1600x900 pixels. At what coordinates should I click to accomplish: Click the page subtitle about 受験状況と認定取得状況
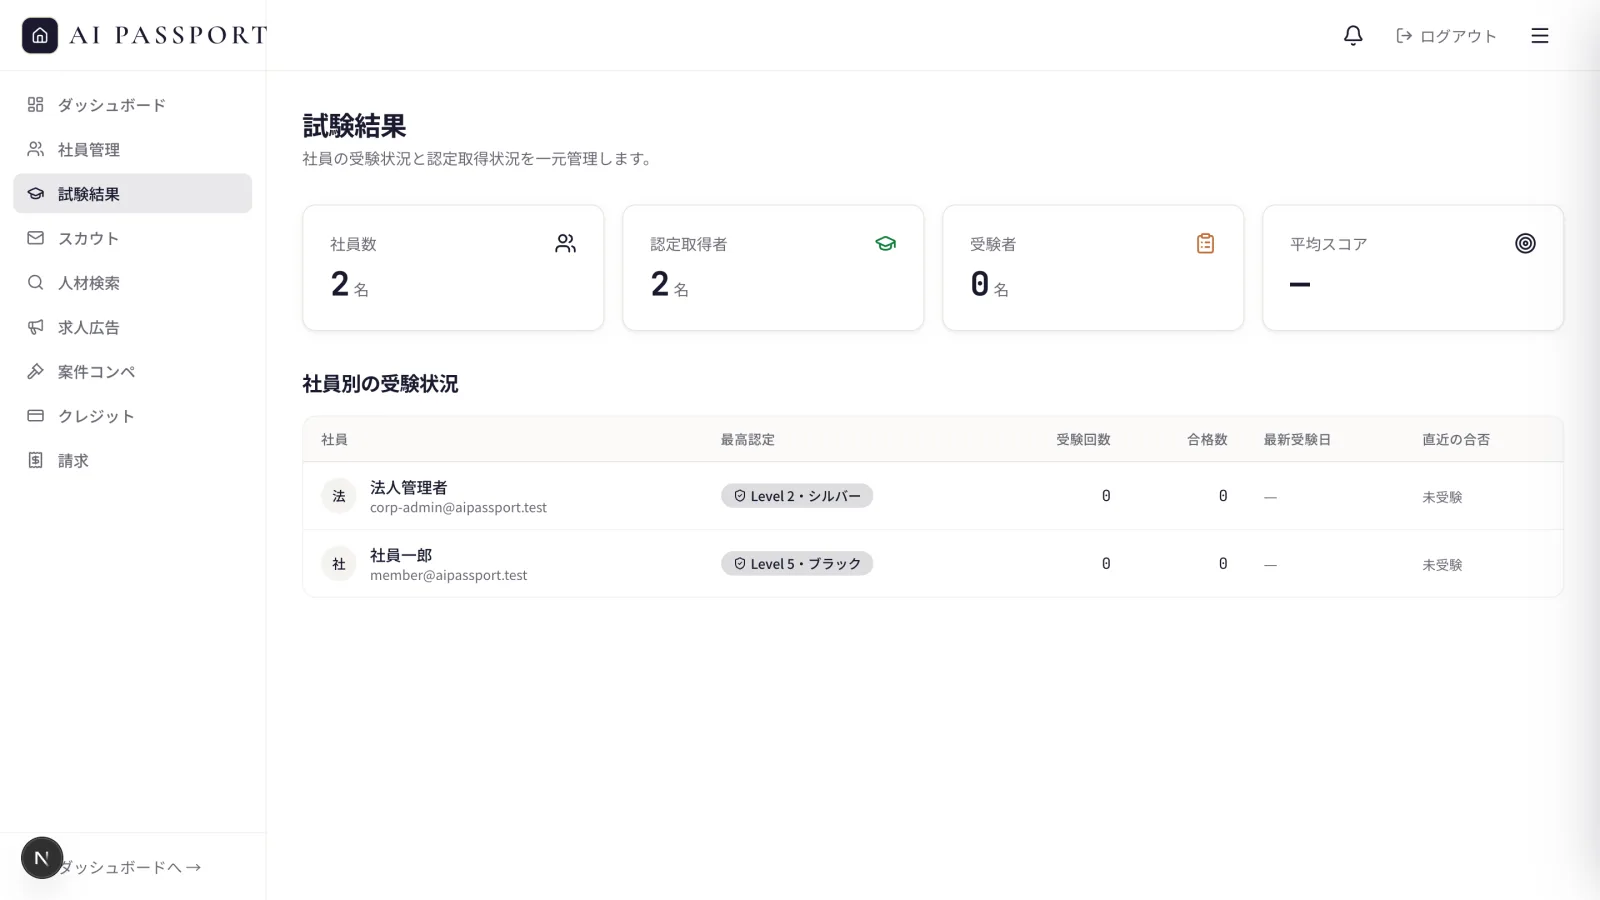[x=478, y=159]
